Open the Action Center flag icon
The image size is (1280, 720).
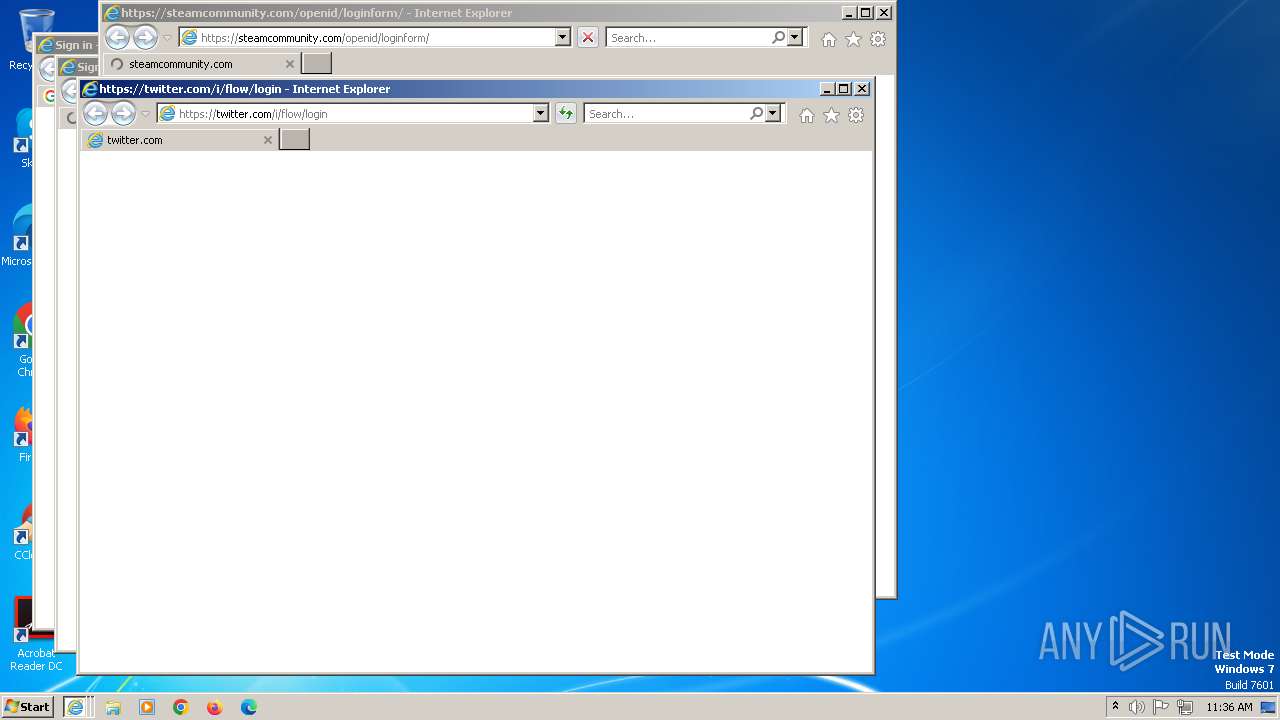[x=1161, y=707]
